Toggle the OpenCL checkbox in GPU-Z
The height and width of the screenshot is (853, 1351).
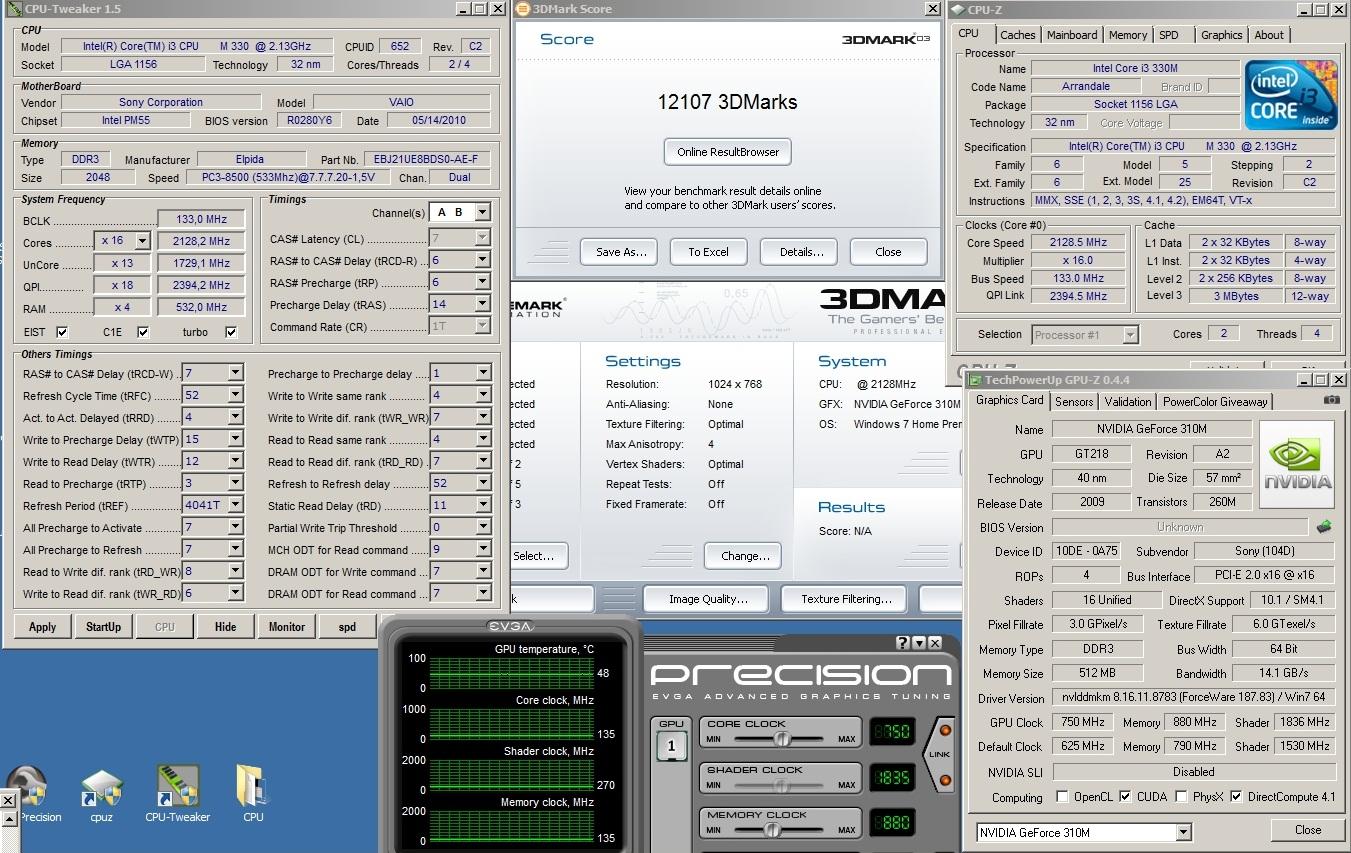[1062, 797]
